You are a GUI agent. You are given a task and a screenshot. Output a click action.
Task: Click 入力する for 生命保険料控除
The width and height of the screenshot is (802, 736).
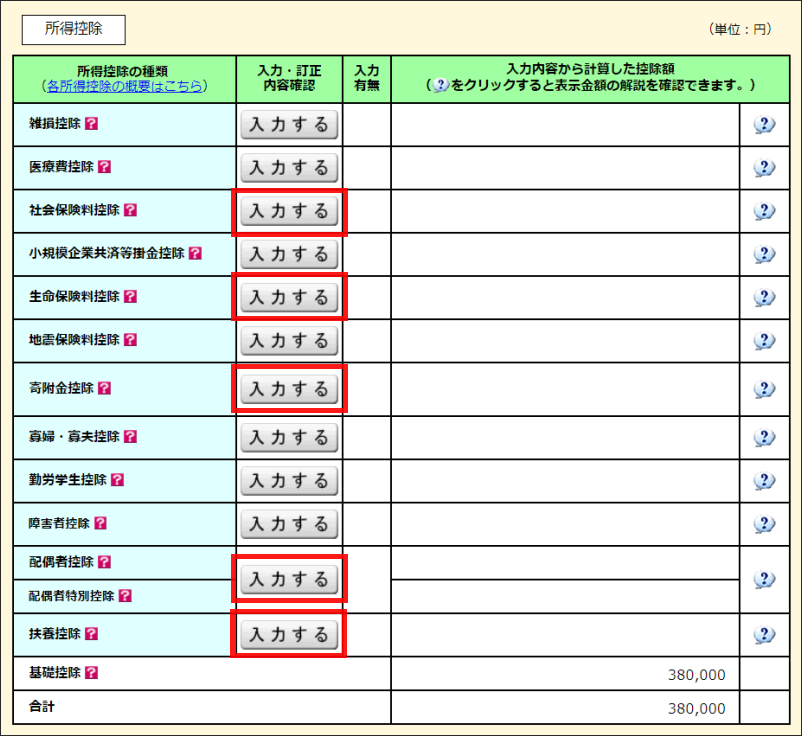(289, 297)
